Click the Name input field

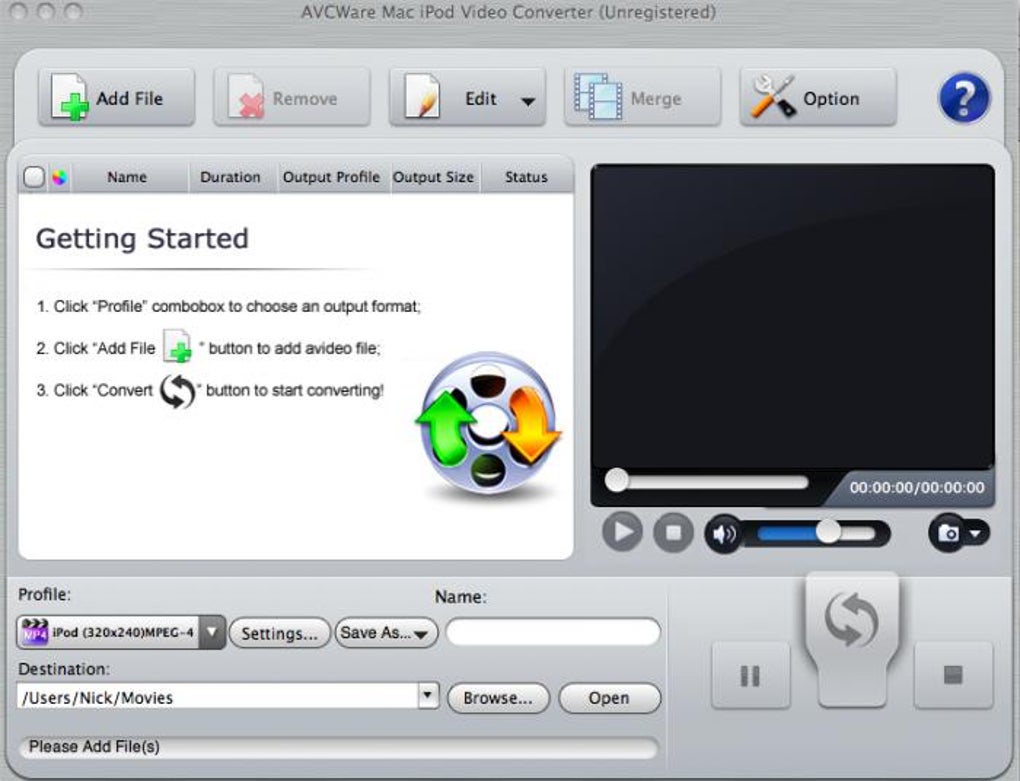[x=553, y=632]
